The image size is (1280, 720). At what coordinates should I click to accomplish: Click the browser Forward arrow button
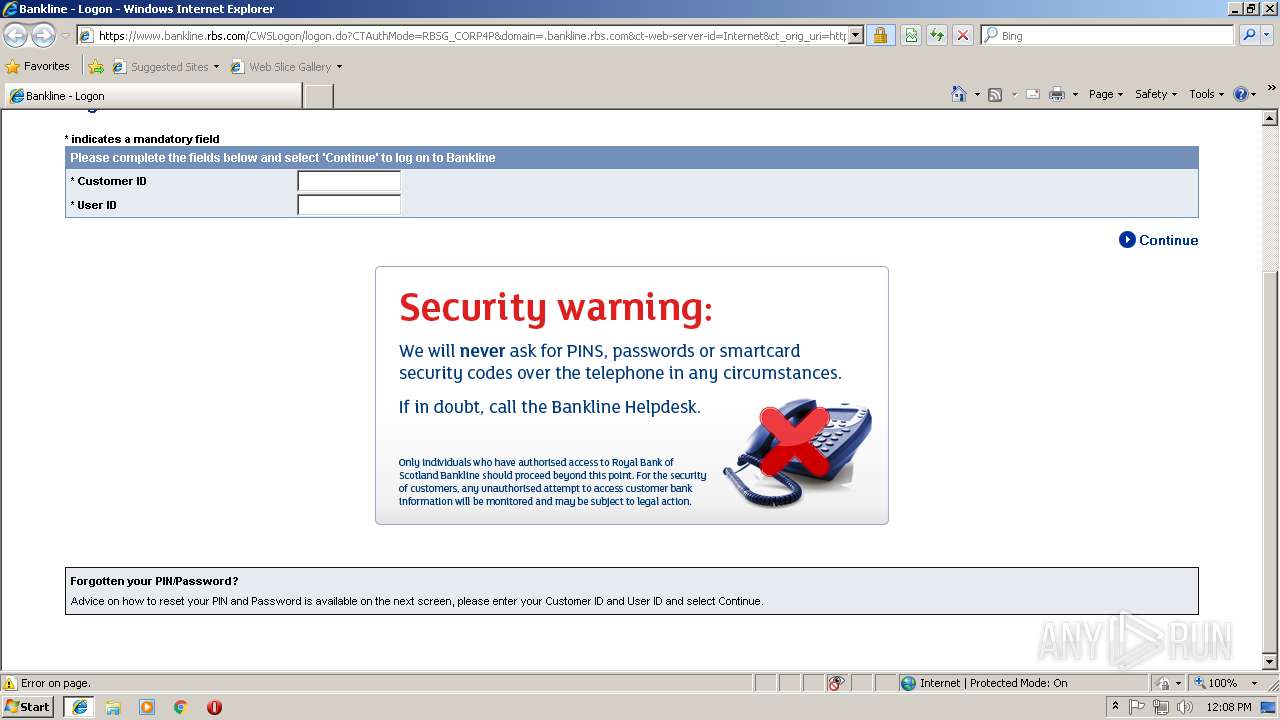point(43,36)
